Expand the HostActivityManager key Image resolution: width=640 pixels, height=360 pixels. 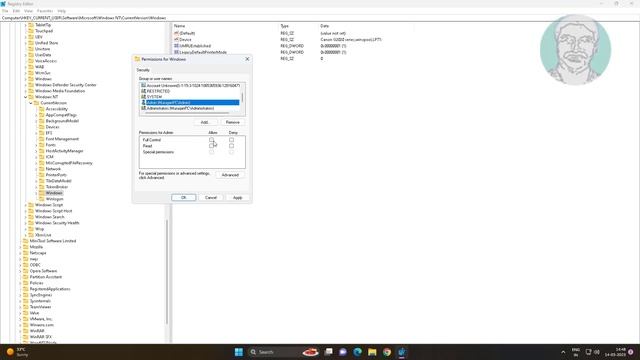[x=36, y=151]
